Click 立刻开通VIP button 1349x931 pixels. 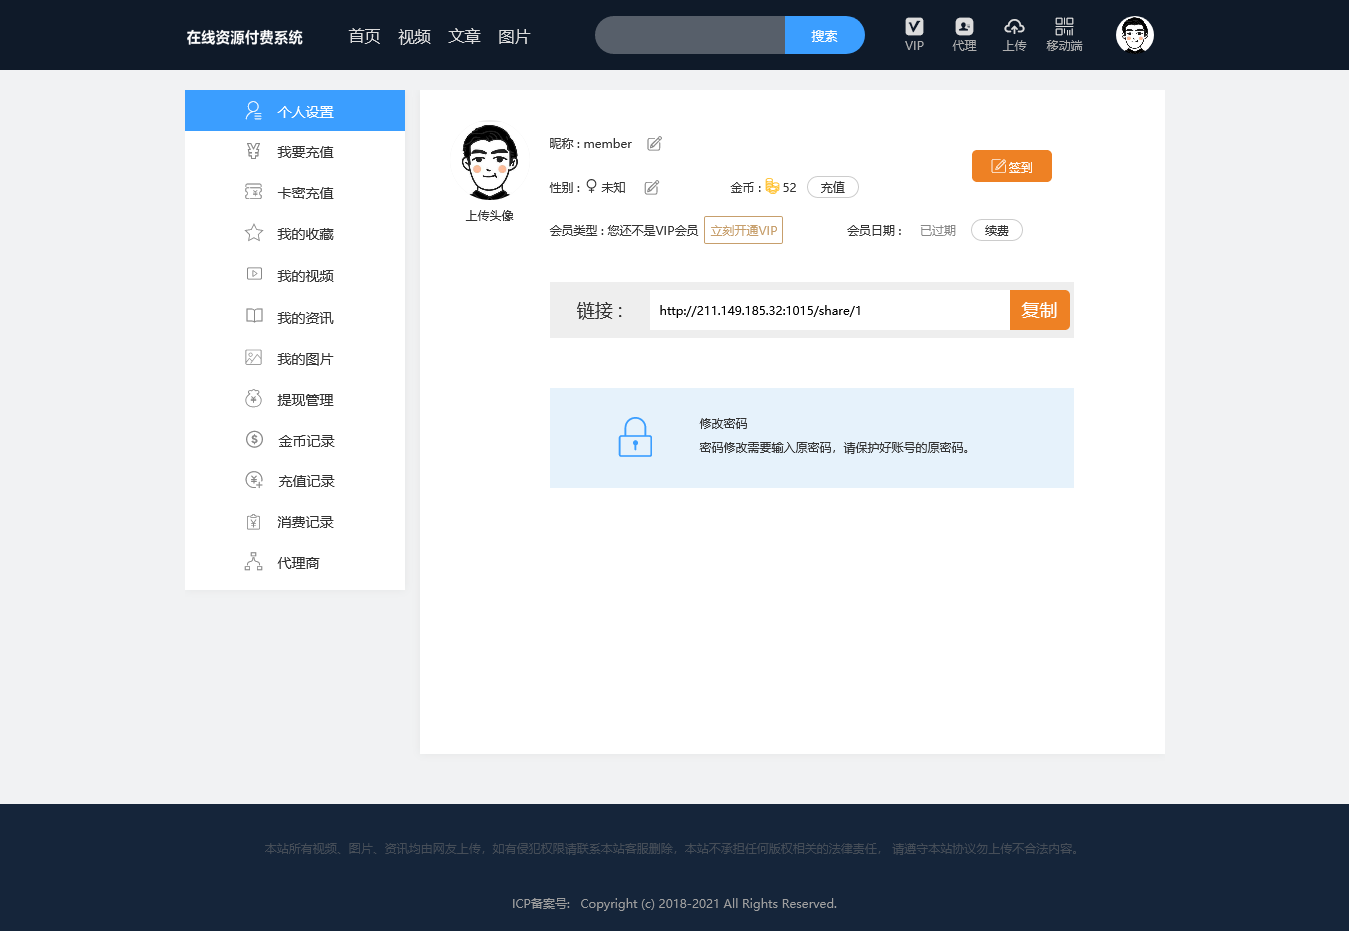743,230
